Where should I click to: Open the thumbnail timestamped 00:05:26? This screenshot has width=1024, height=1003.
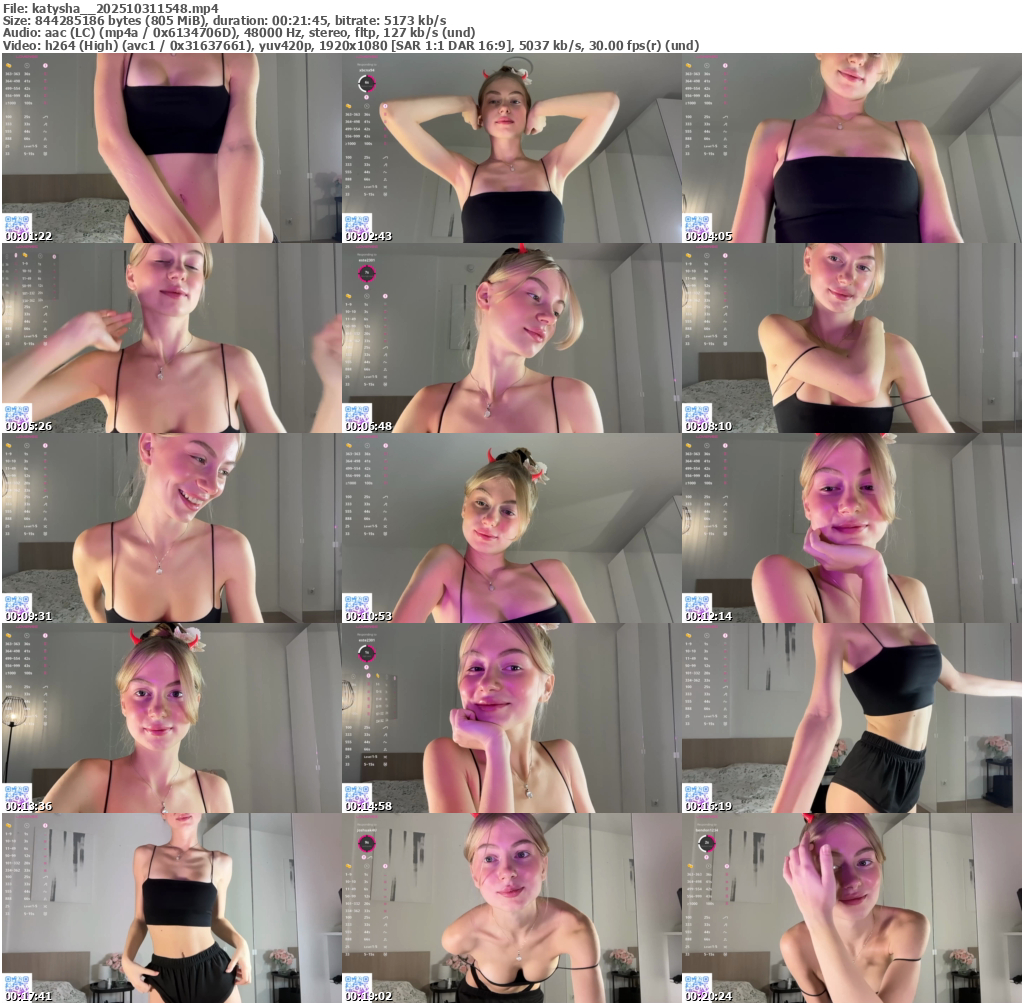tap(171, 338)
